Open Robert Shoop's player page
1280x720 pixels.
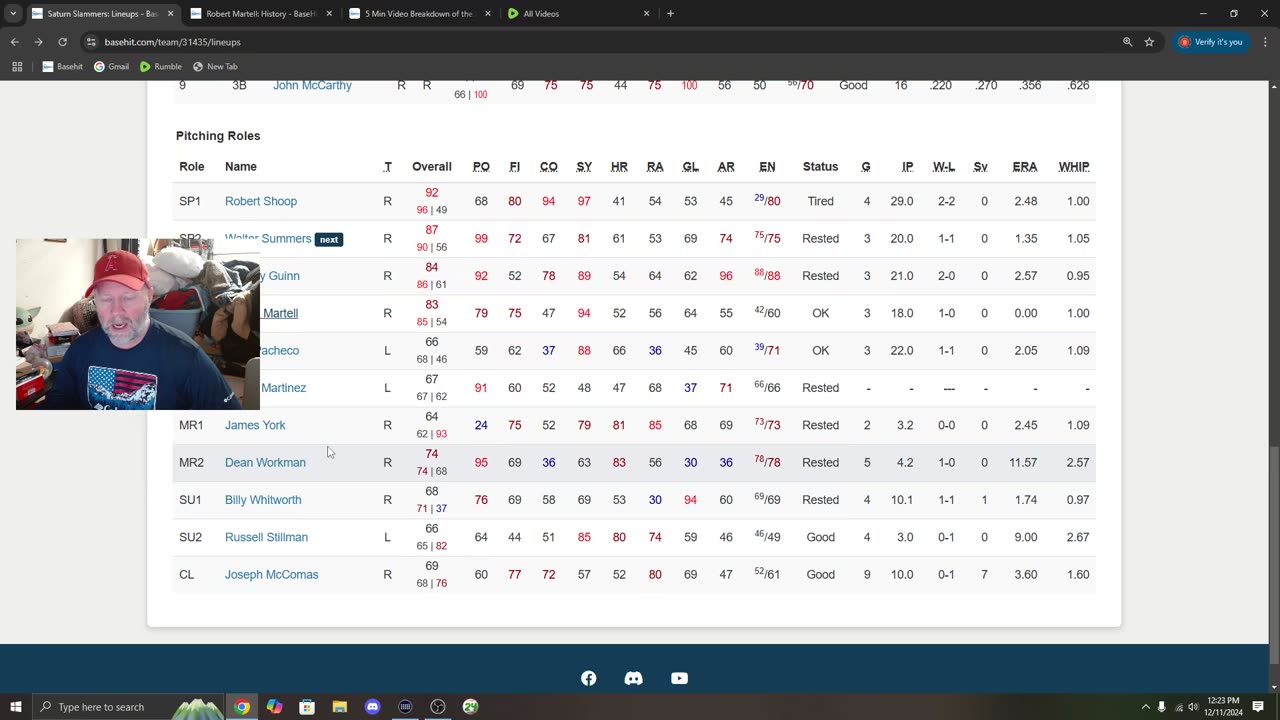(261, 201)
